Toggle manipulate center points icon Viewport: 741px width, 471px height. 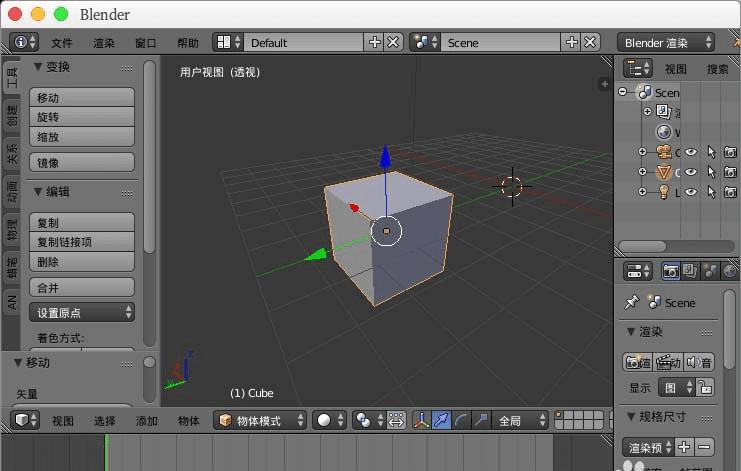pyautogui.click(x=396, y=420)
